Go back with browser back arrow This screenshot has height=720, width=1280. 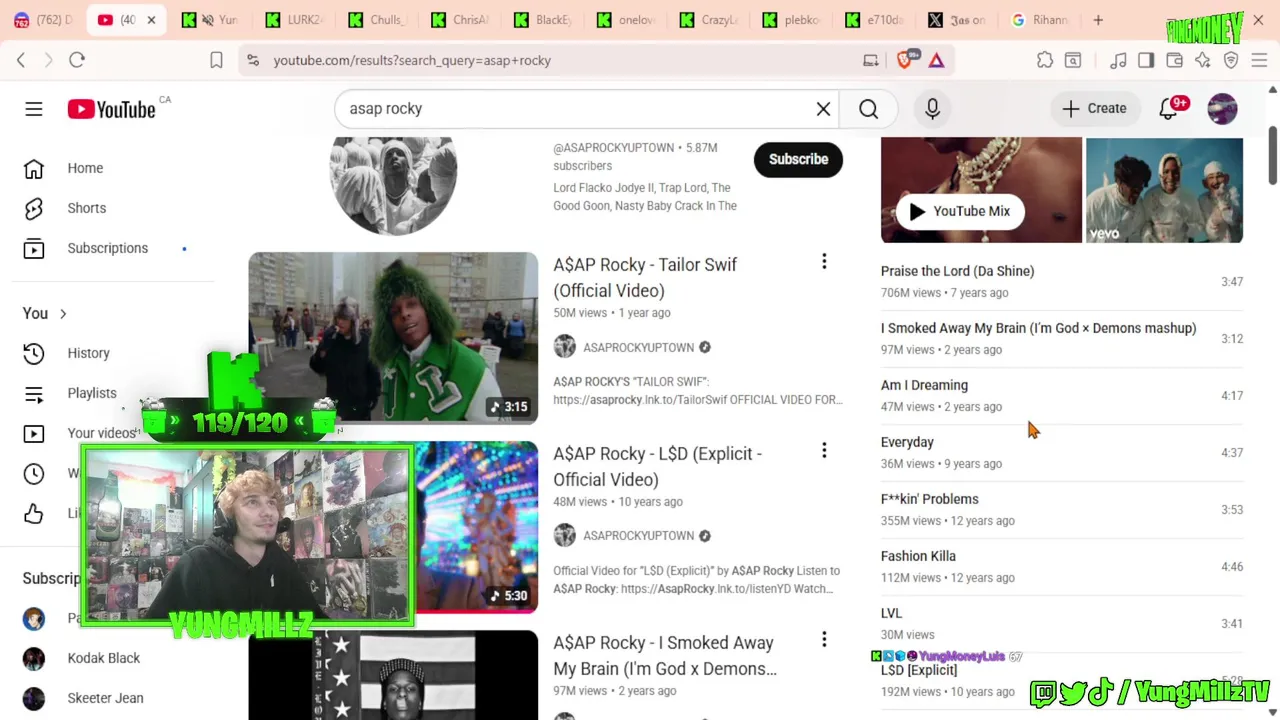click(x=21, y=60)
